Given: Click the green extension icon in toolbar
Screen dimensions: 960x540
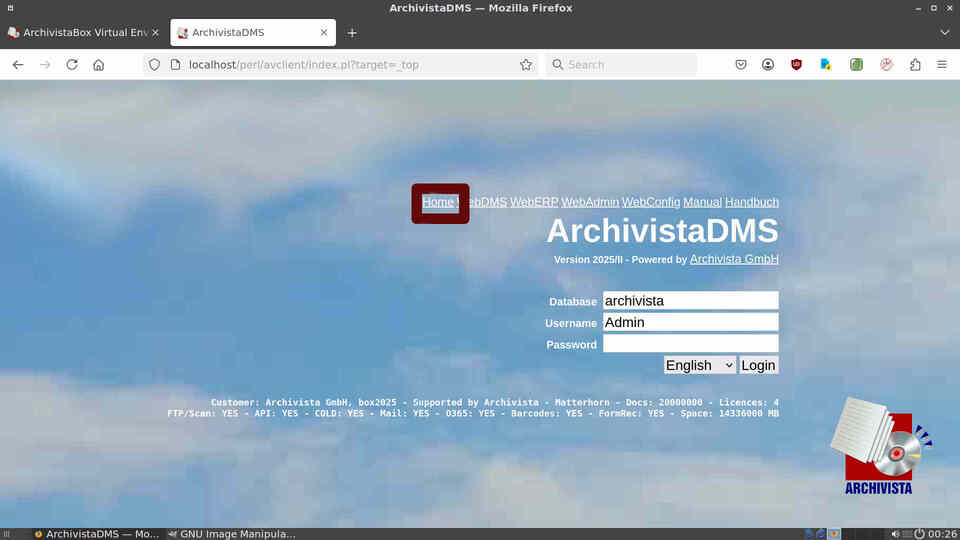Looking at the screenshot, I should tap(856, 65).
